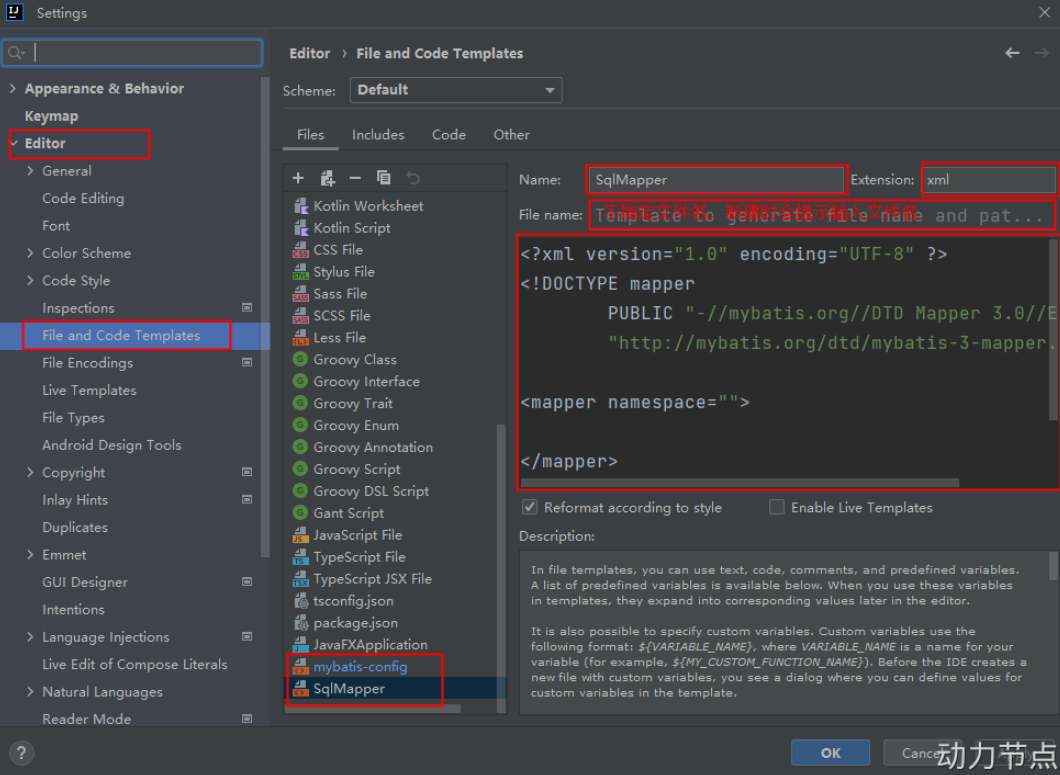The height and width of the screenshot is (775, 1060).
Task: Click the OK button
Action: [x=830, y=753]
